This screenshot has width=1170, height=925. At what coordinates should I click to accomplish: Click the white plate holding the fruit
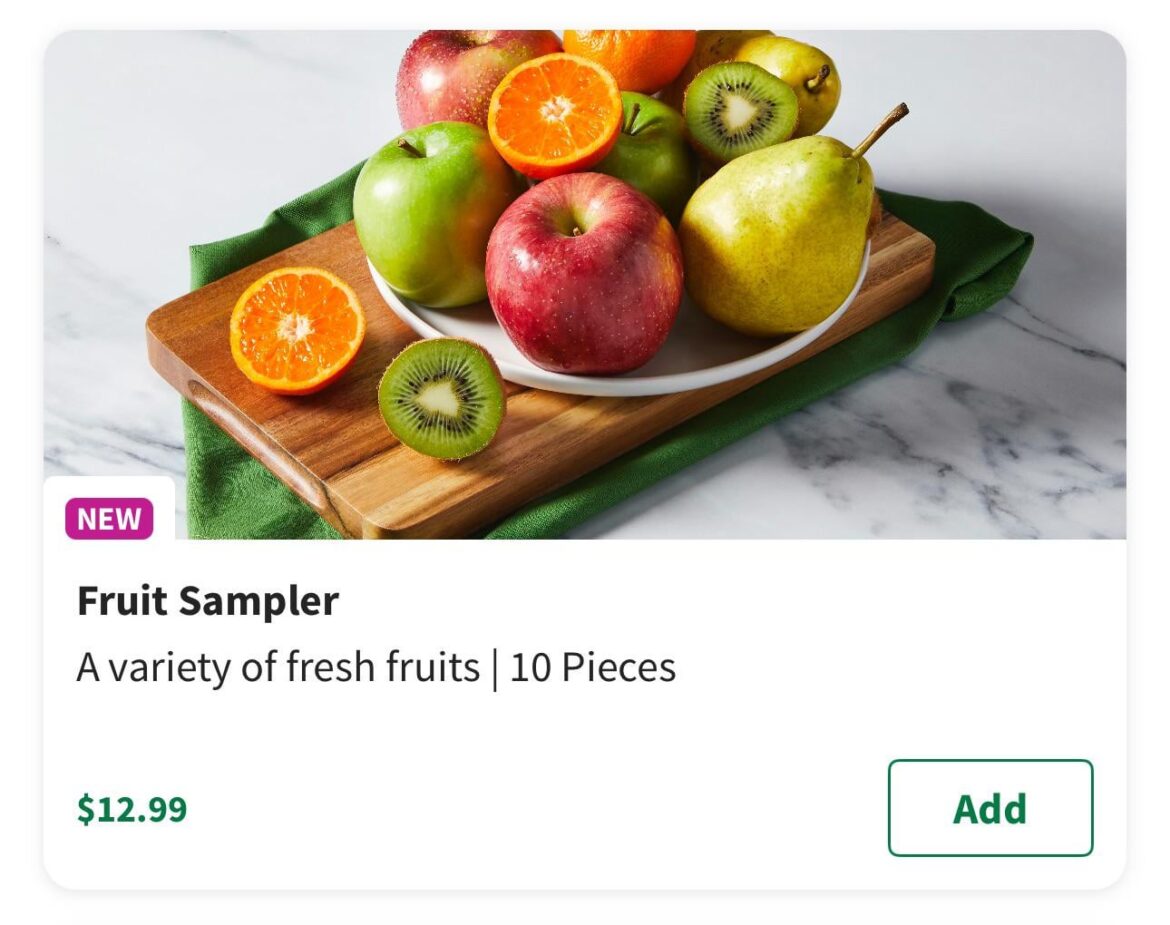670,370
